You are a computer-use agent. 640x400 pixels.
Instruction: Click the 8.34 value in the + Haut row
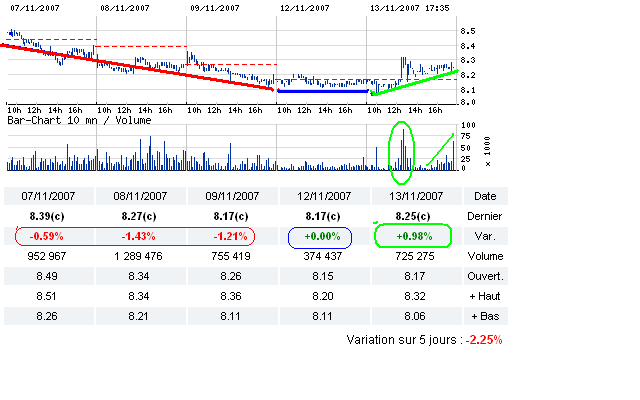(139, 296)
